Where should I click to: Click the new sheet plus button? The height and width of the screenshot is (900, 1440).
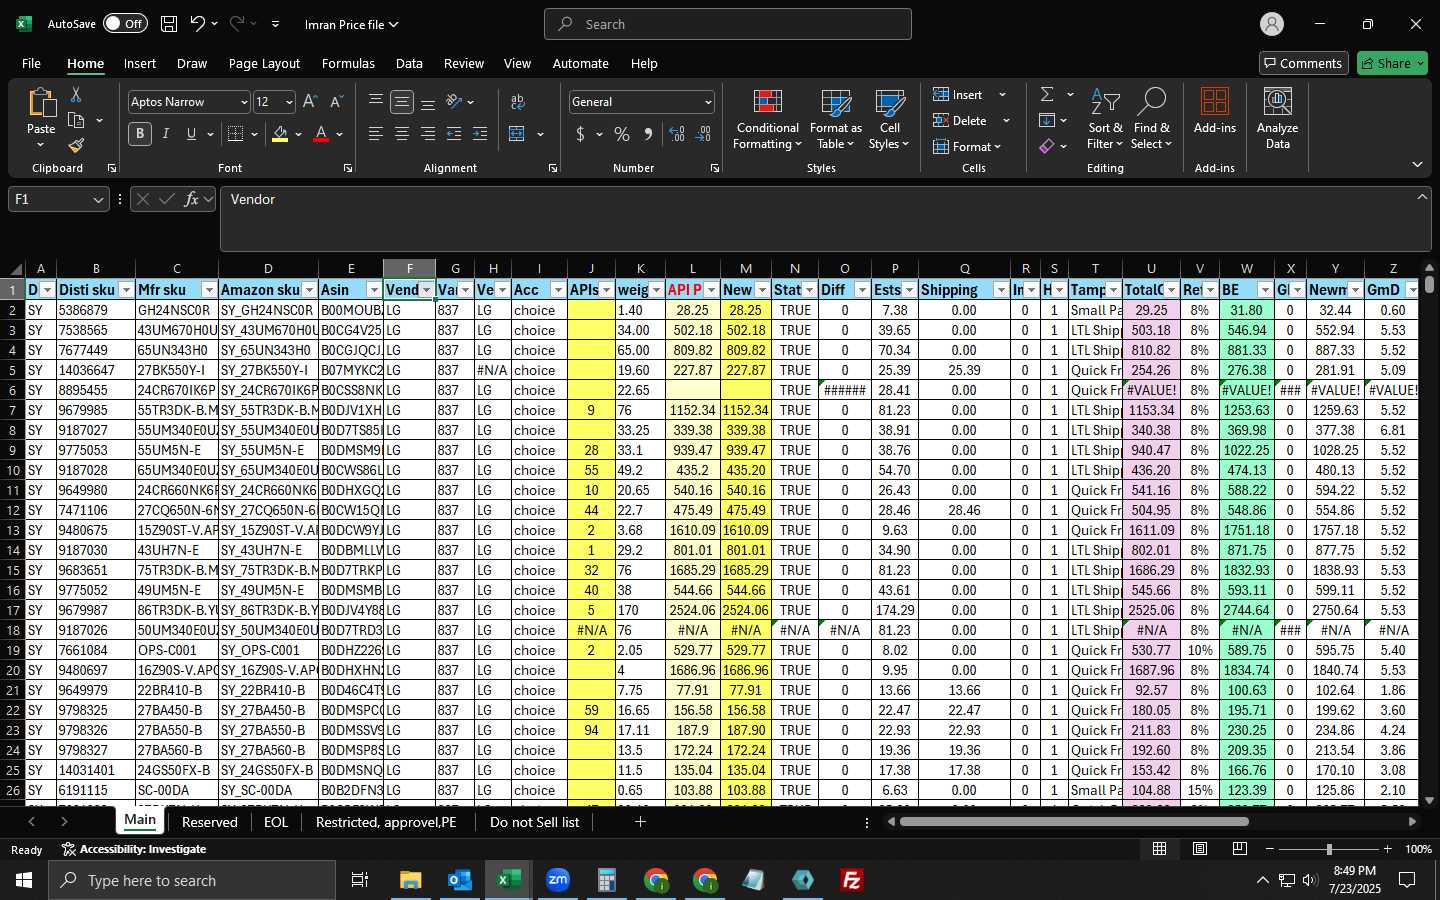click(640, 822)
